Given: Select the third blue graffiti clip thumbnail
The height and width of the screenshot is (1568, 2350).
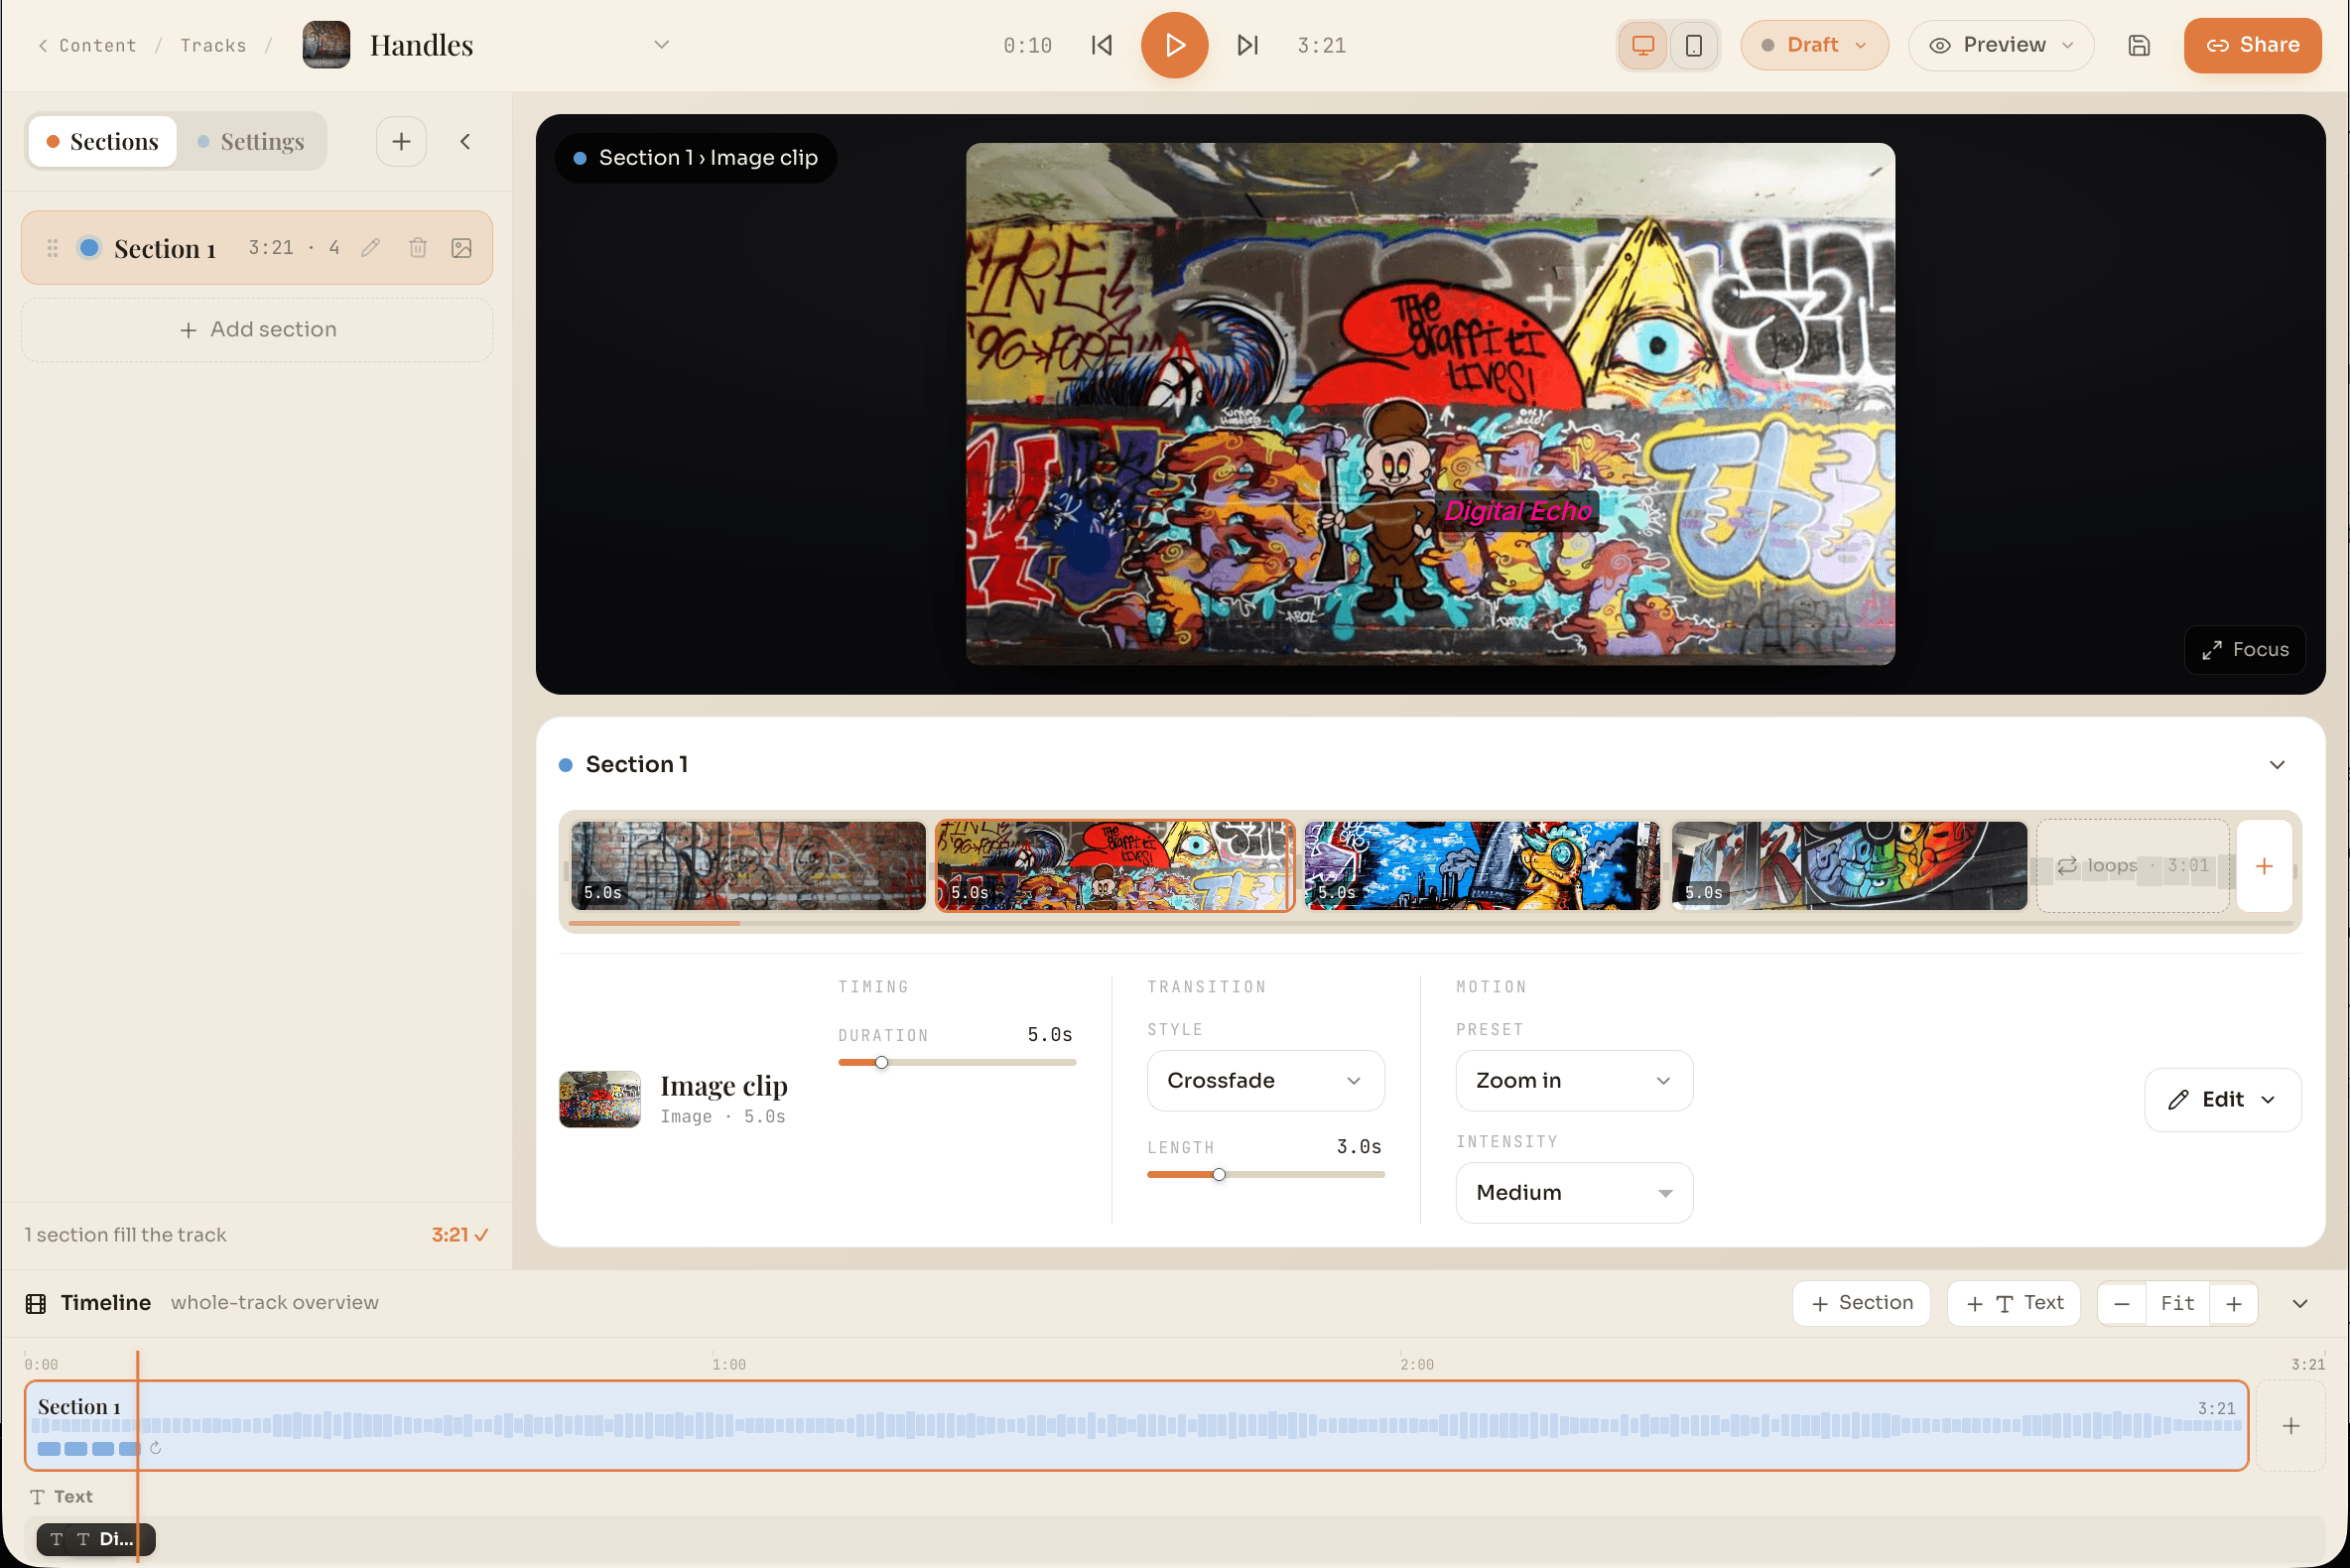Looking at the screenshot, I should (x=1482, y=866).
